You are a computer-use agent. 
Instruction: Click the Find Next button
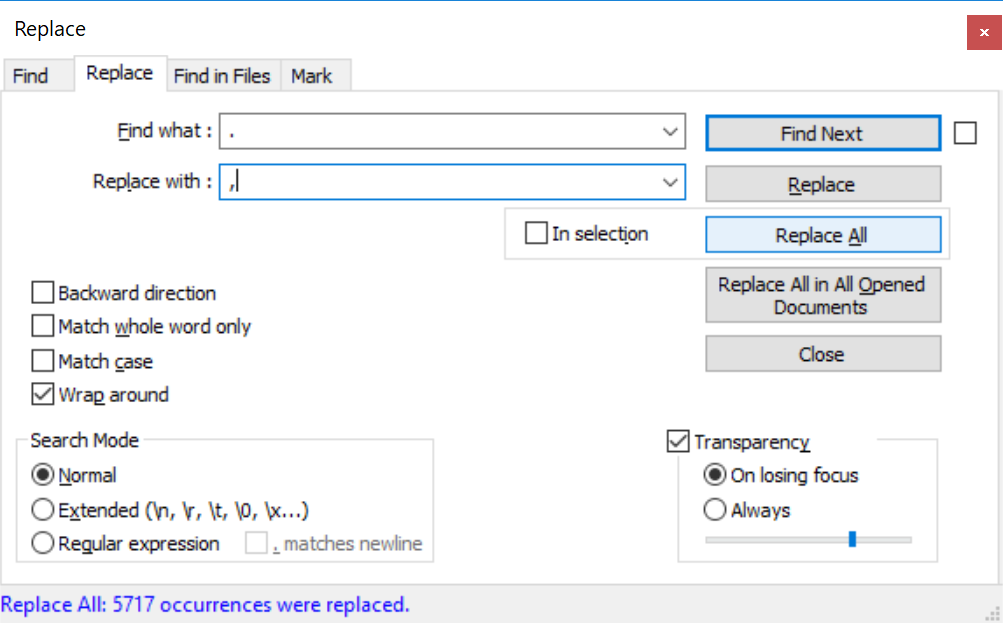point(822,134)
